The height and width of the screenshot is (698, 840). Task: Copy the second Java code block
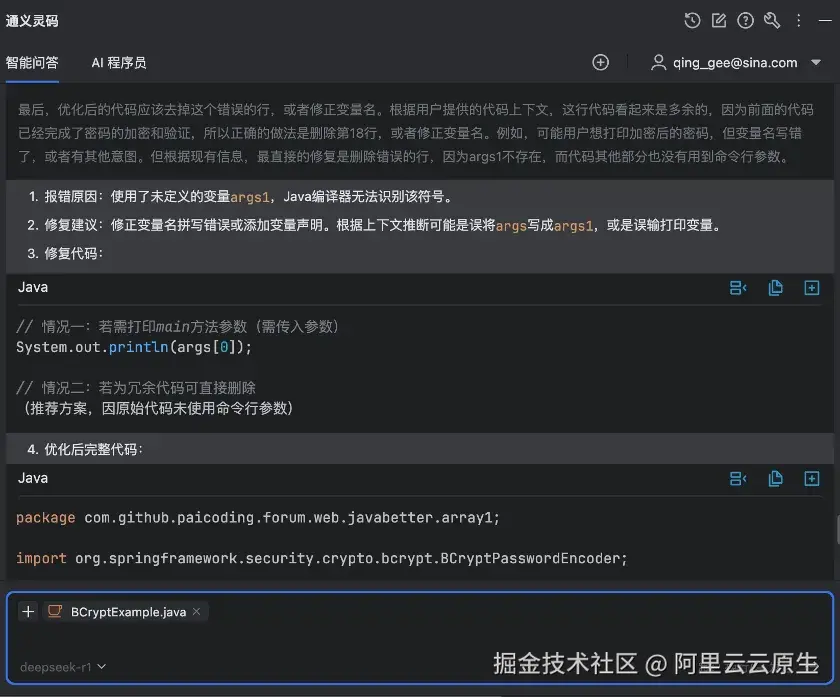[x=775, y=478]
